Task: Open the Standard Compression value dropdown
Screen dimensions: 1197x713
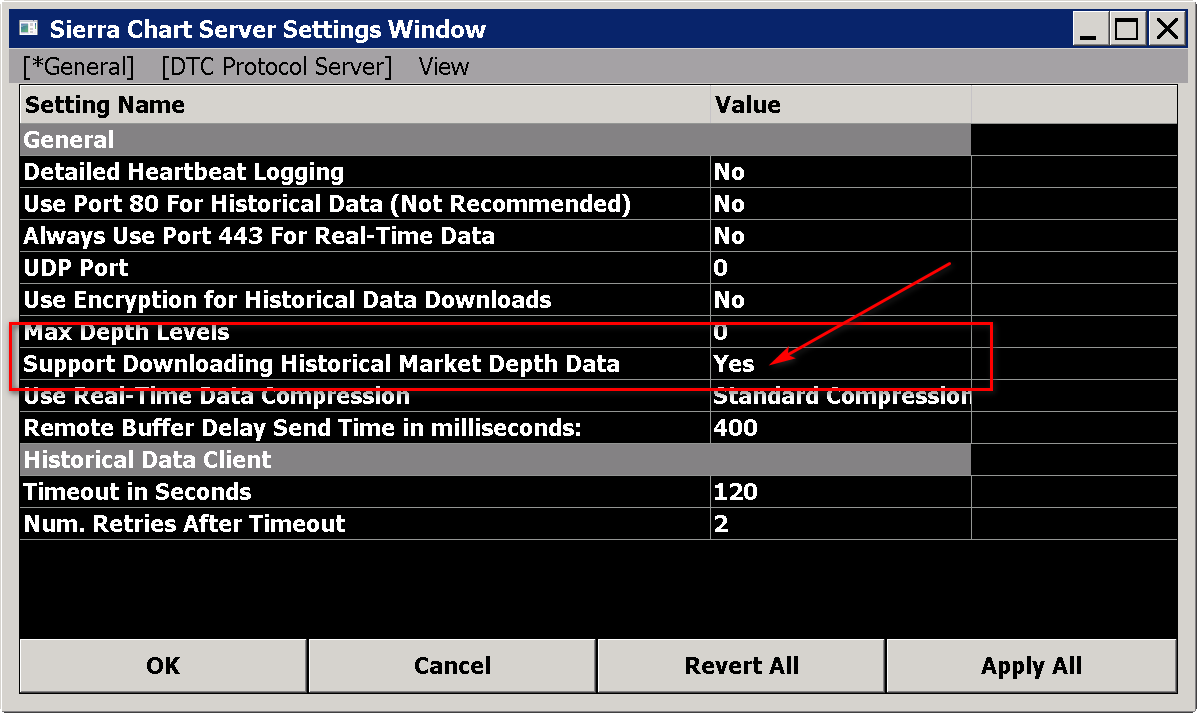Action: (840, 396)
